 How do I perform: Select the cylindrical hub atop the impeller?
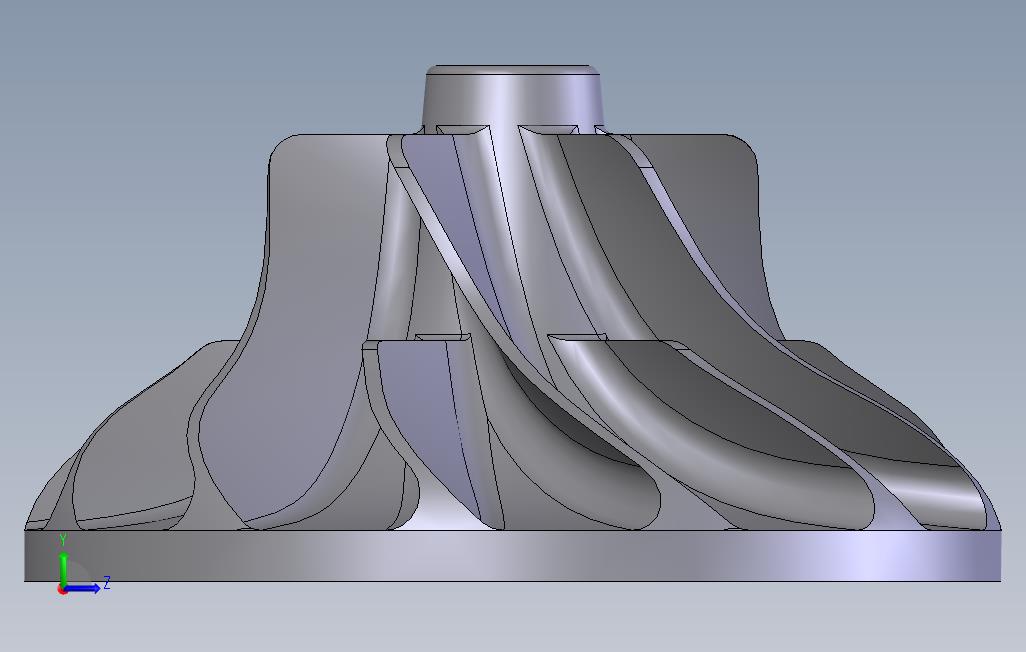tap(512, 98)
